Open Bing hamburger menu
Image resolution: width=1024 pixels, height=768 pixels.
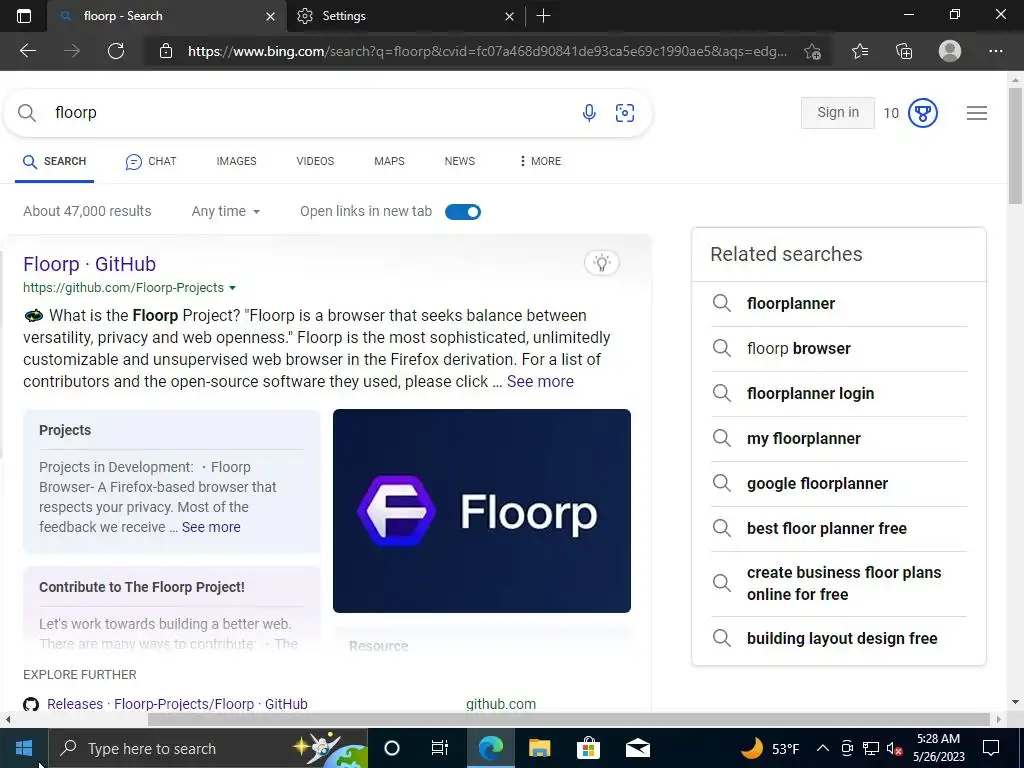(977, 113)
